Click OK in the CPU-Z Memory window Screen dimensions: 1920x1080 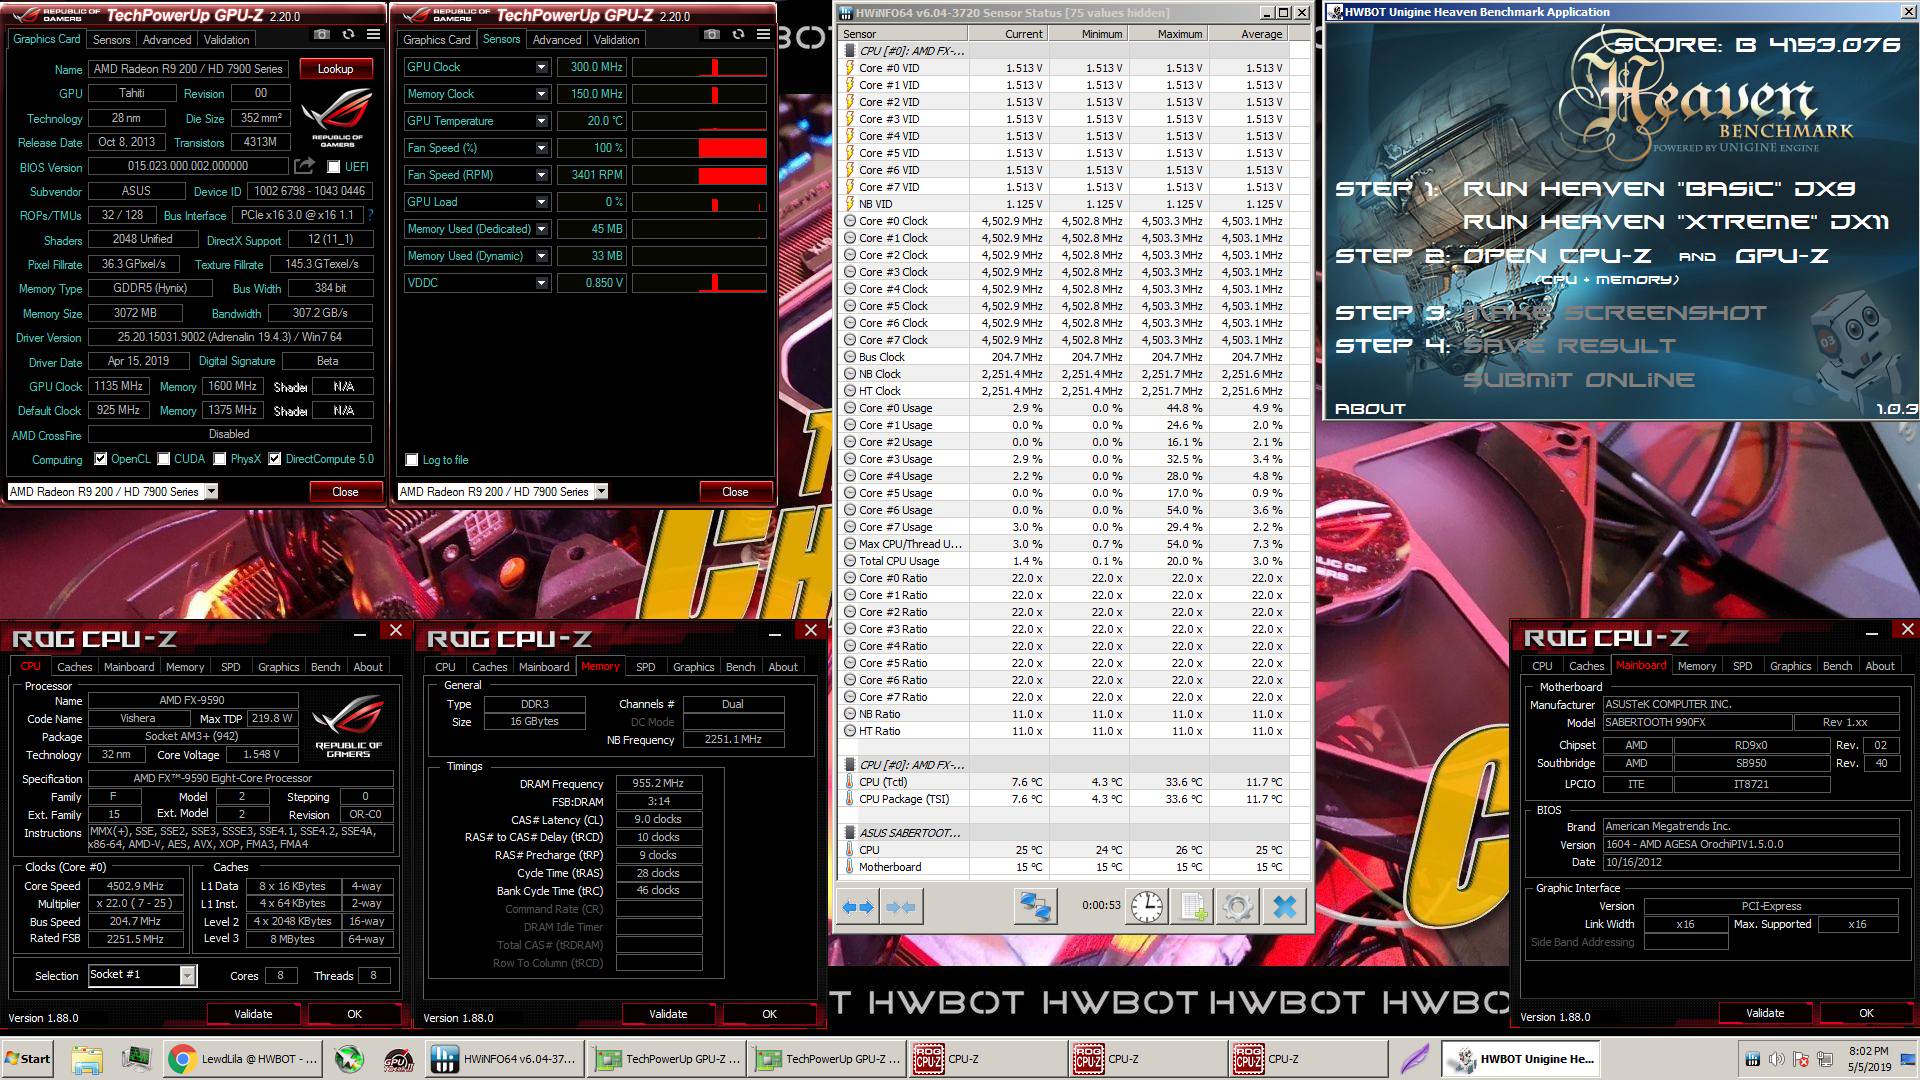[x=769, y=1014]
